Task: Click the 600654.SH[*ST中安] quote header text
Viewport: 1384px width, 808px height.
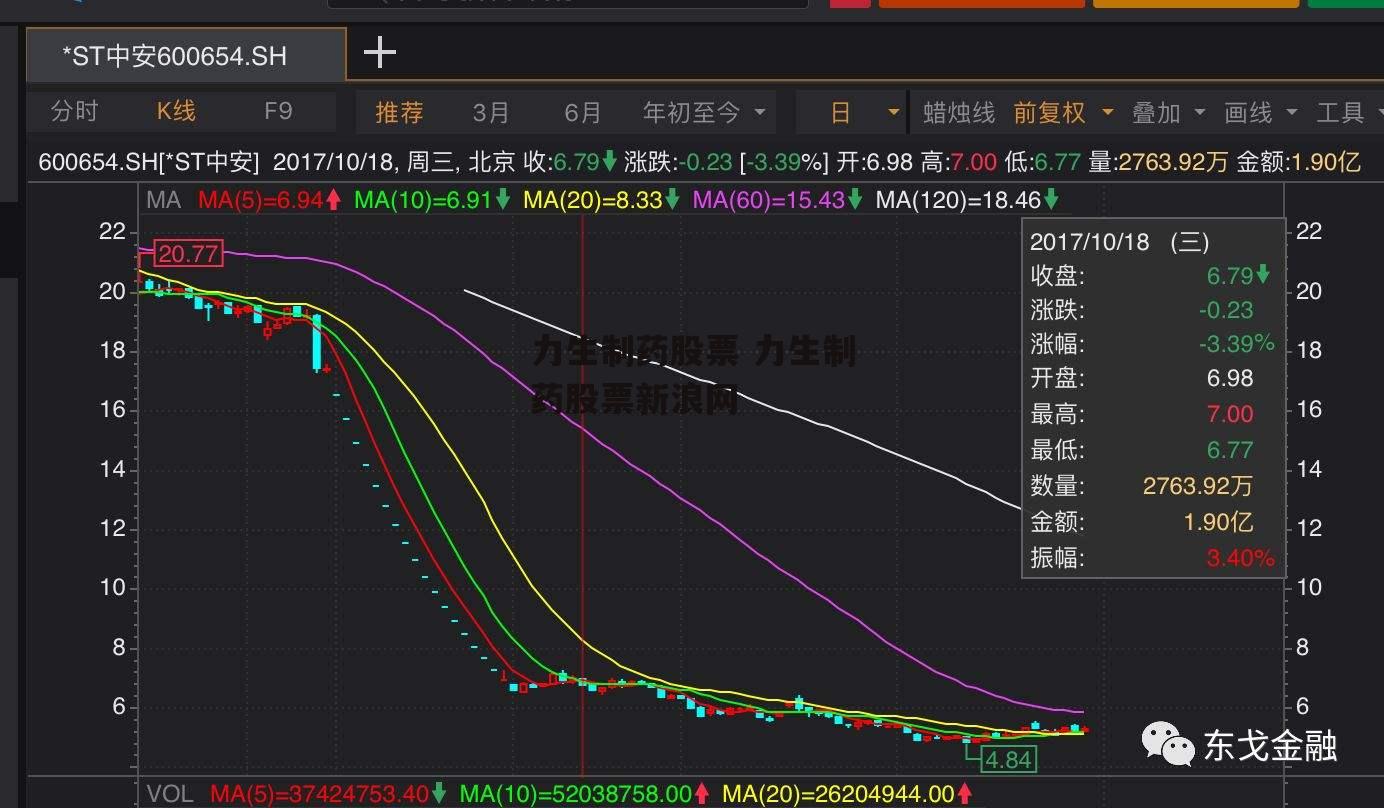Action: (148, 162)
